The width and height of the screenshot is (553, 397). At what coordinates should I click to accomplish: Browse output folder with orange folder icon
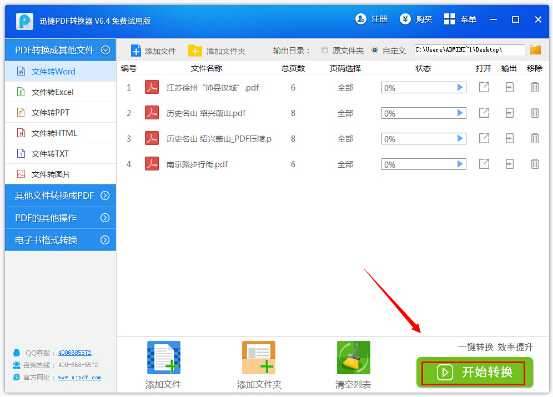click(x=535, y=50)
